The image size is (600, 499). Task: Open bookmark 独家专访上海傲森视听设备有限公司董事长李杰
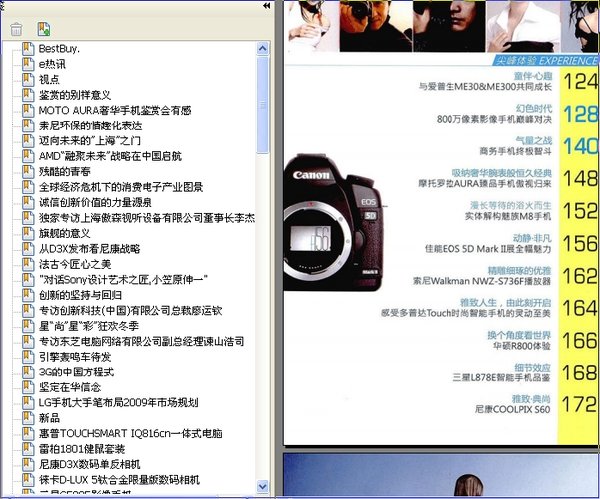(x=147, y=218)
